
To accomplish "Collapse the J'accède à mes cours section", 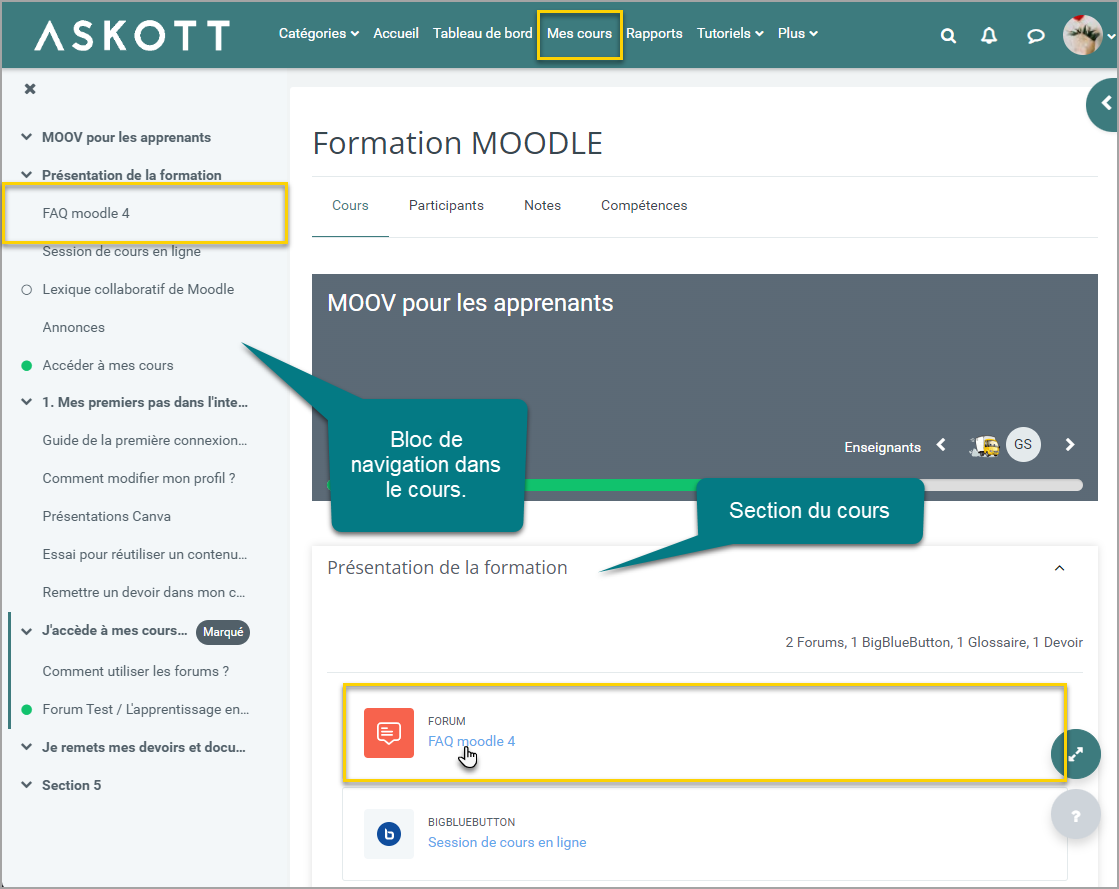I will [x=26, y=631].
